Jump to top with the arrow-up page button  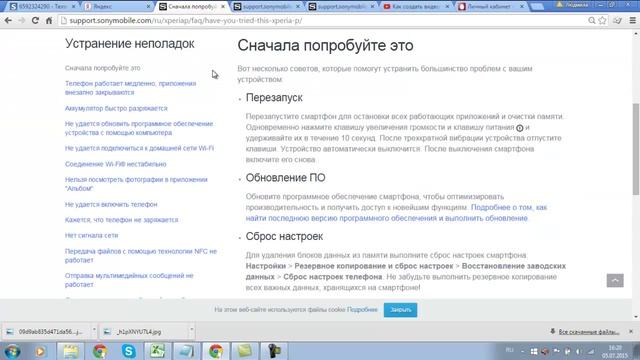(x=615, y=280)
